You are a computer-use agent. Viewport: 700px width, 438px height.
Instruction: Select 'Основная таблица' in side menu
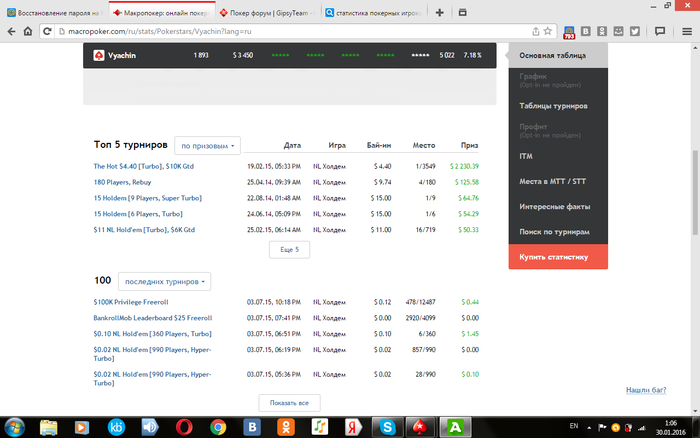(558, 55)
